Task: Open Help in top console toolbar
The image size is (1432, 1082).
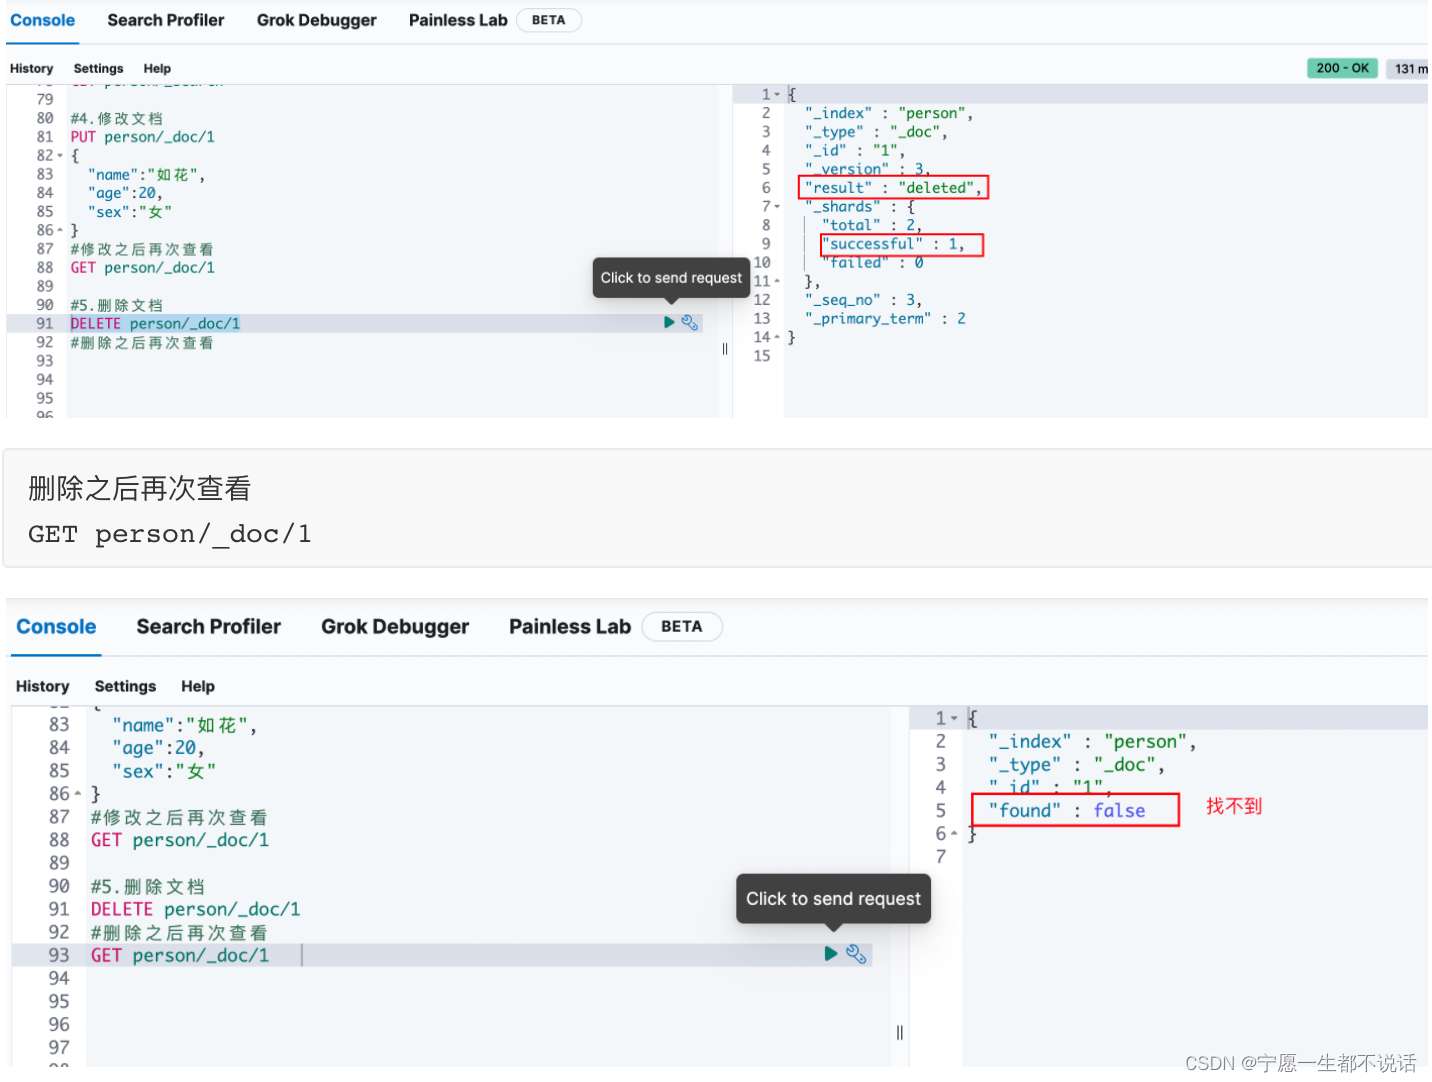Action: (x=157, y=69)
